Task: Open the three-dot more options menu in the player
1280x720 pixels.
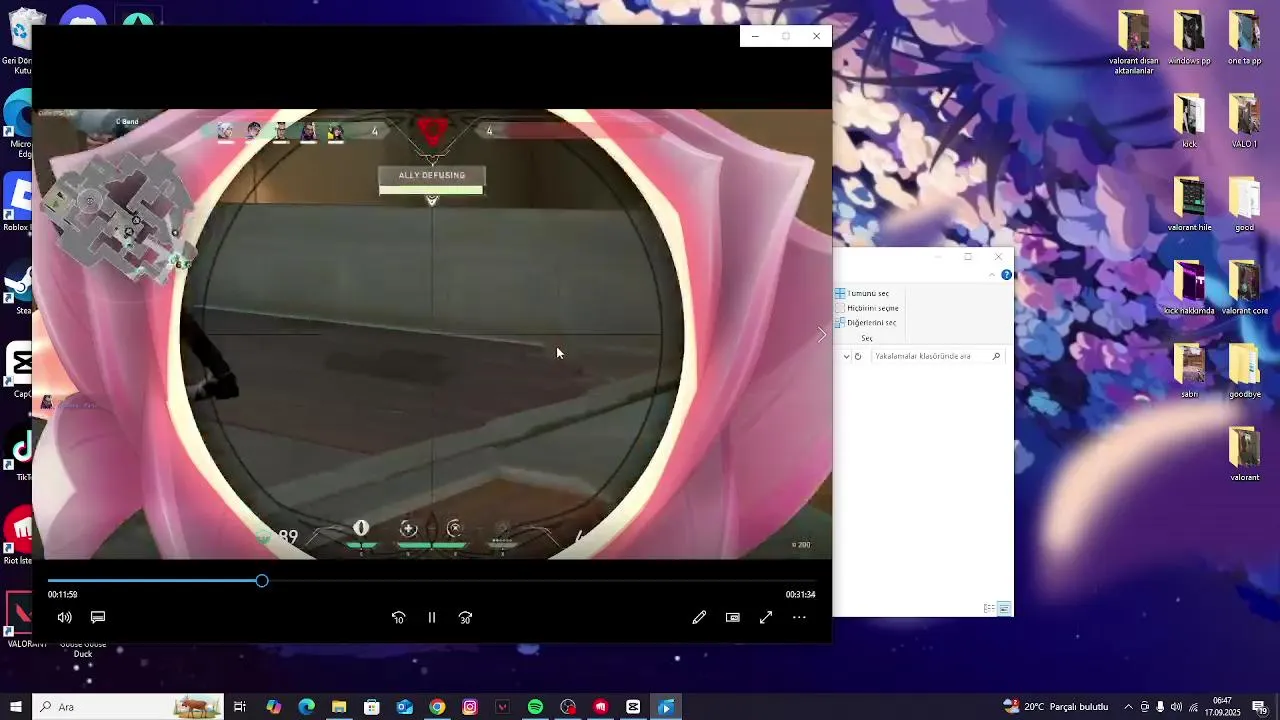Action: (799, 618)
